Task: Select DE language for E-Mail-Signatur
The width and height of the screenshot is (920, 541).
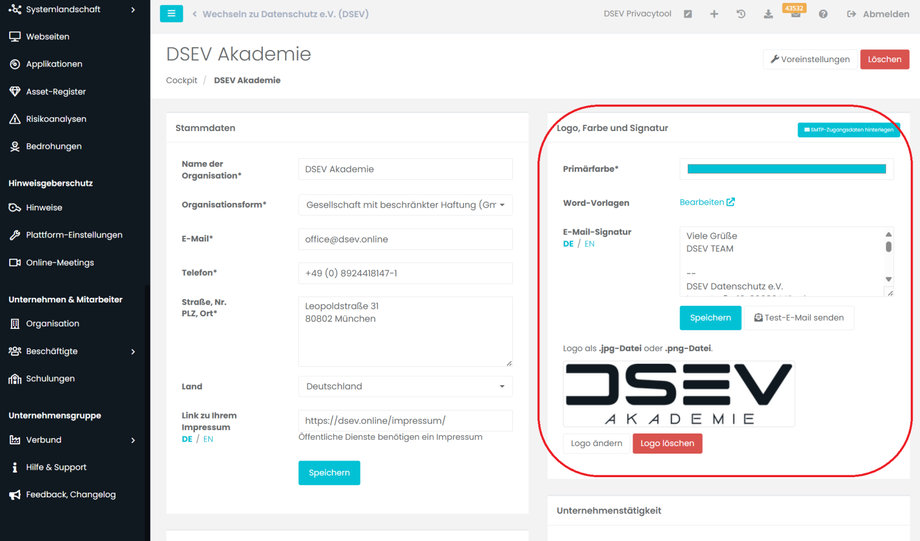Action: click(x=568, y=244)
